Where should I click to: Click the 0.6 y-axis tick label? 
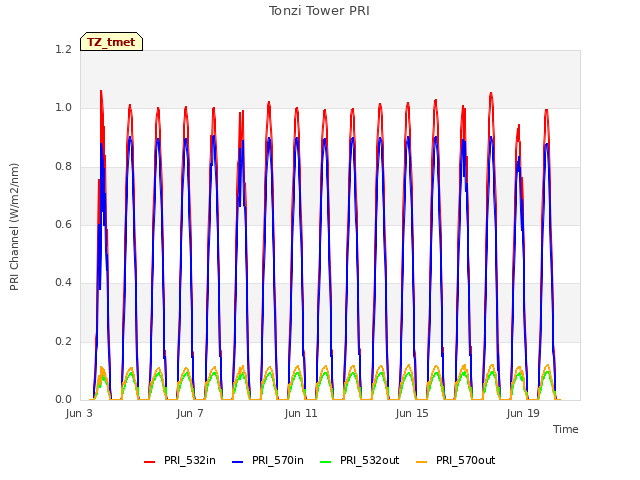point(63,225)
